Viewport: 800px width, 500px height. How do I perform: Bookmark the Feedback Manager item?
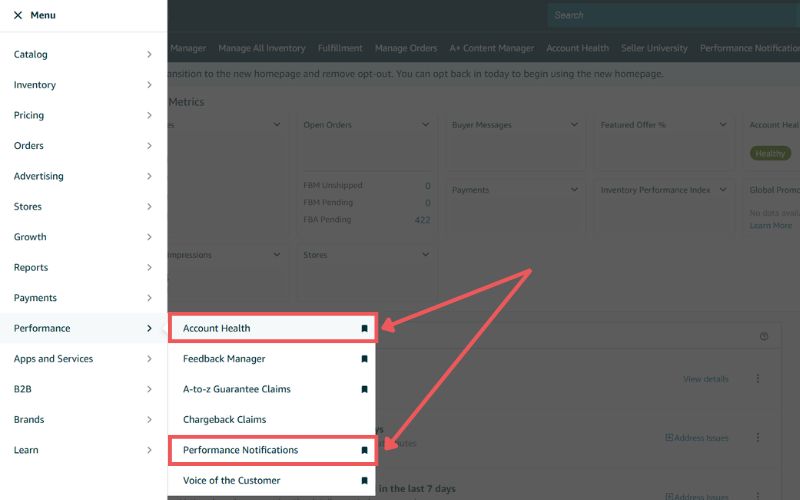coord(364,359)
